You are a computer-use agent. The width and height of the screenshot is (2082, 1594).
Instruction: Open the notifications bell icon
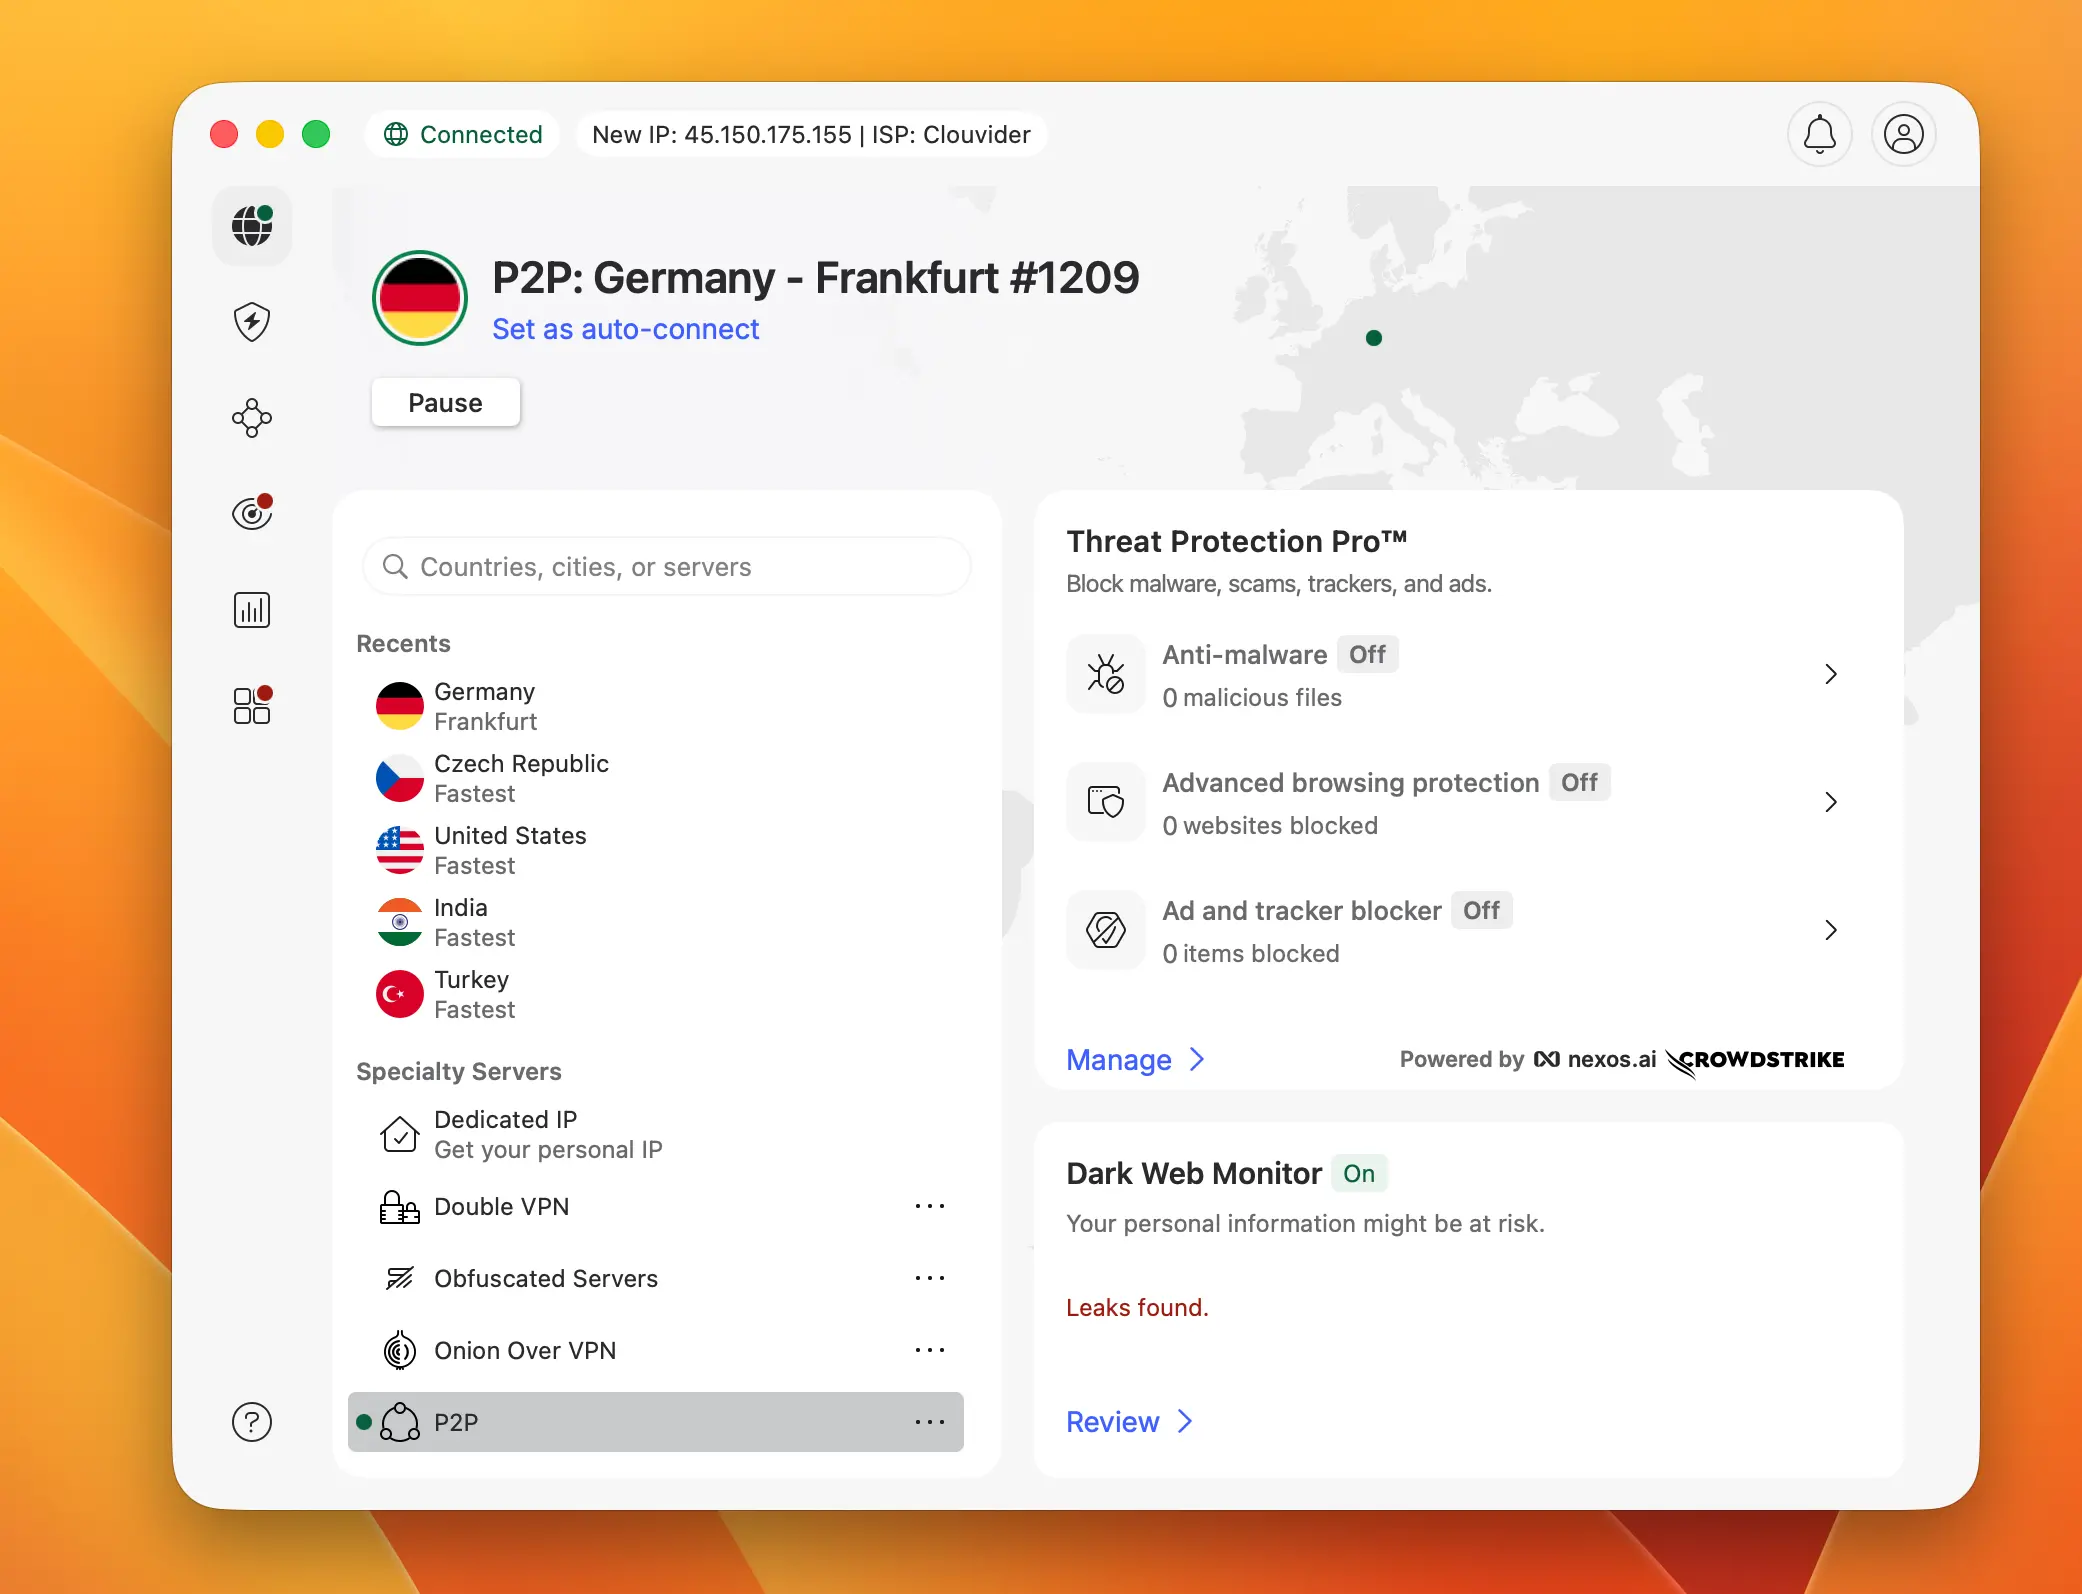(1819, 134)
